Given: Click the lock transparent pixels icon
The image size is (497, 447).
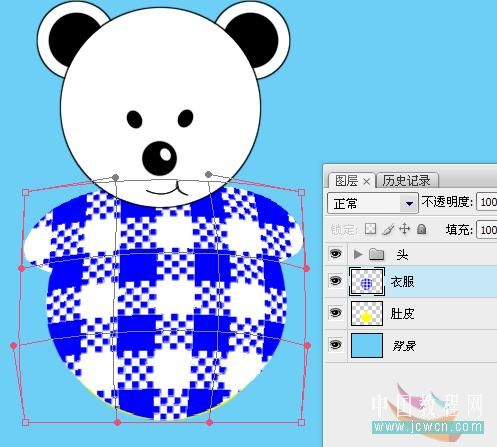Looking at the screenshot, I should point(371,229).
